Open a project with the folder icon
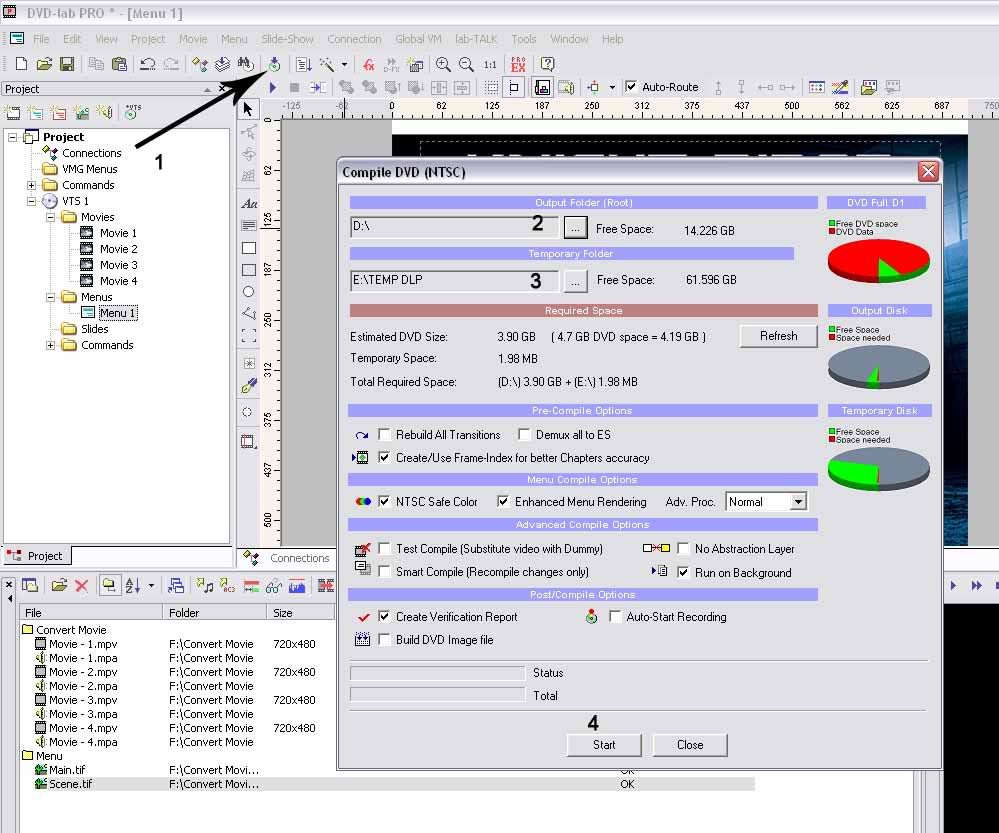This screenshot has width=999, height=833. click(44, 64)
